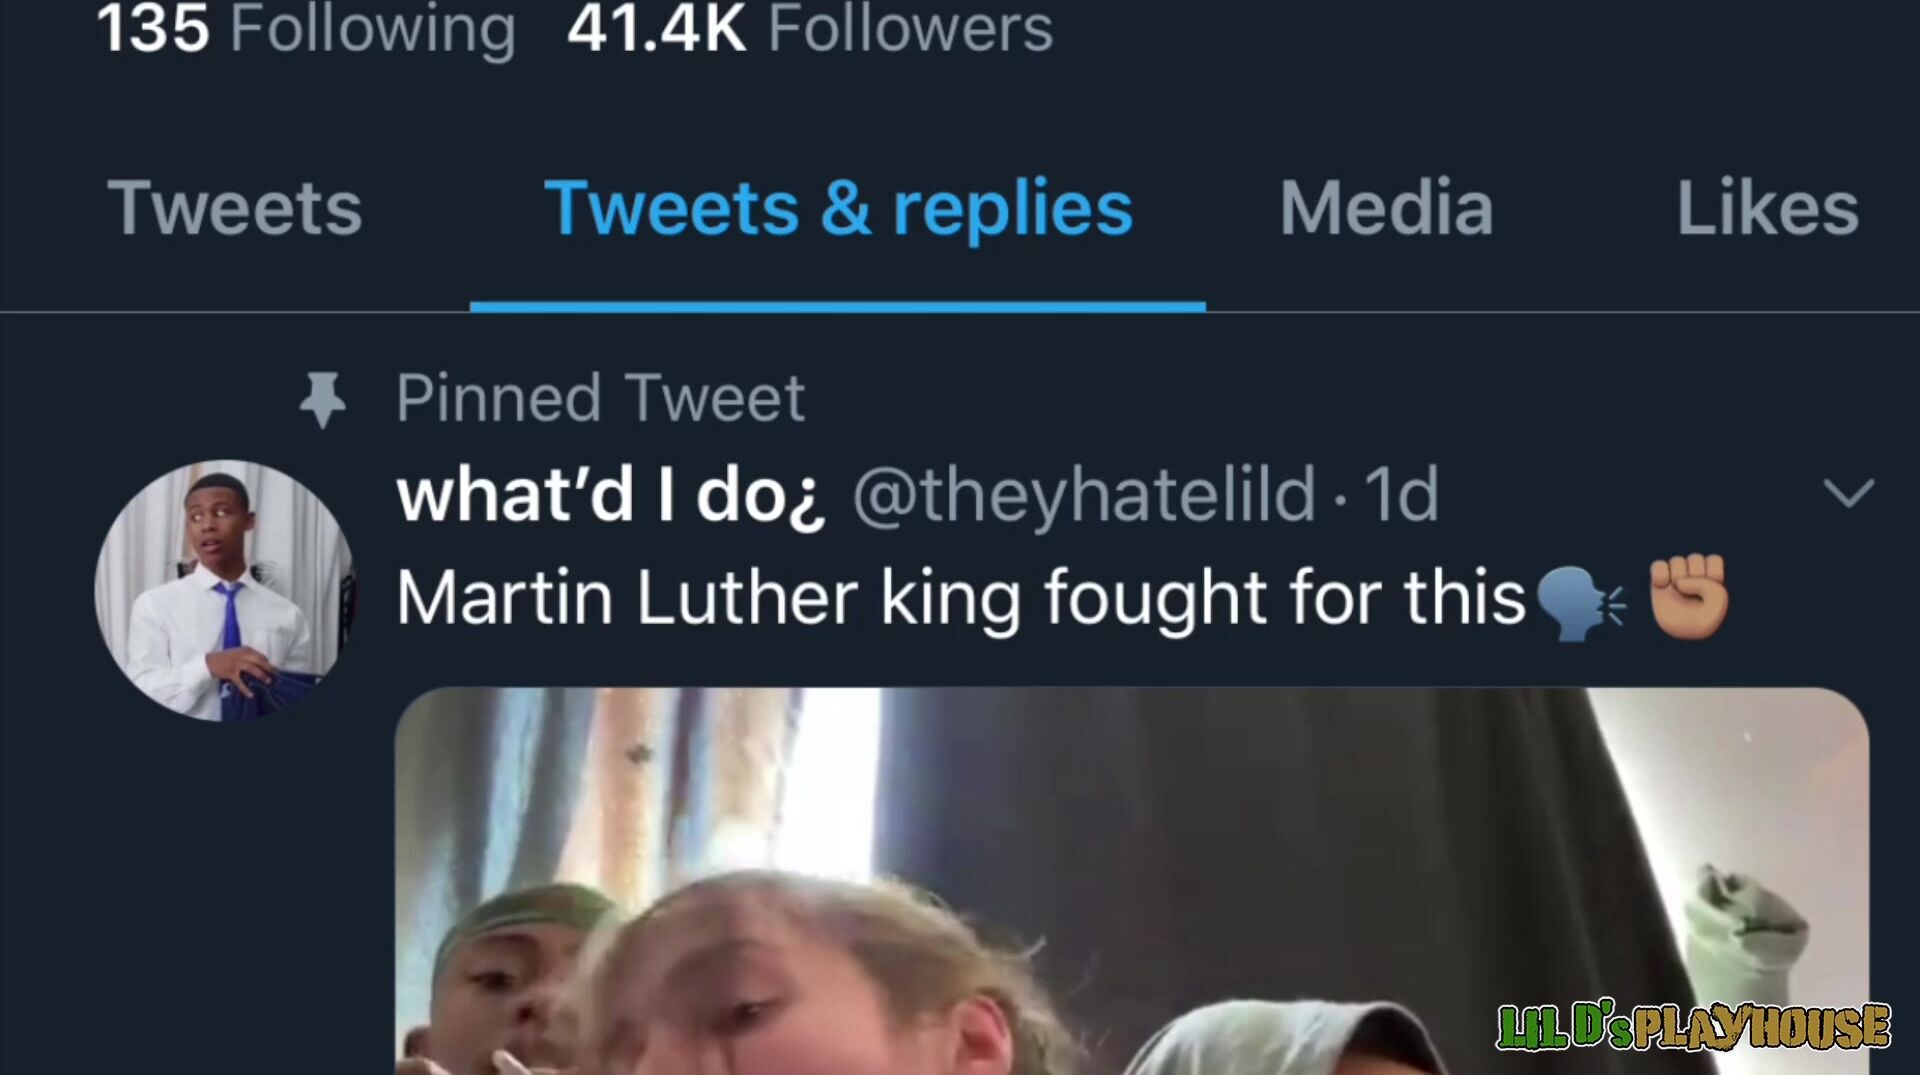Click the Pinned Tweet label
This screenshot has width=1920, height=1075.
600,398
